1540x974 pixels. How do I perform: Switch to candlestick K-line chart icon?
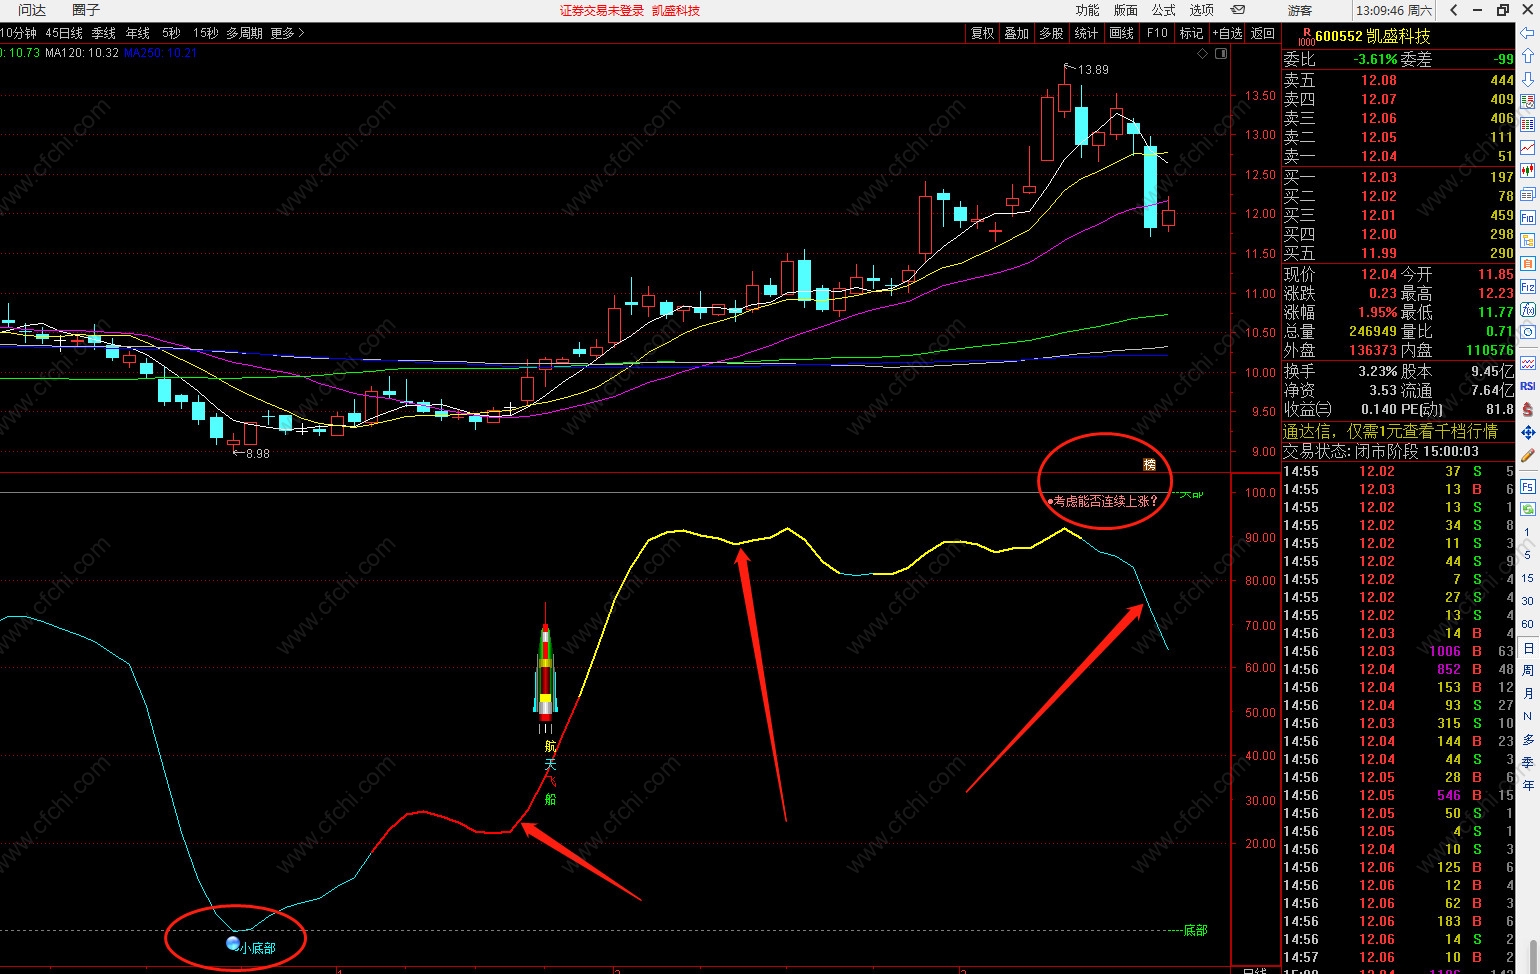click(1527, 171)
